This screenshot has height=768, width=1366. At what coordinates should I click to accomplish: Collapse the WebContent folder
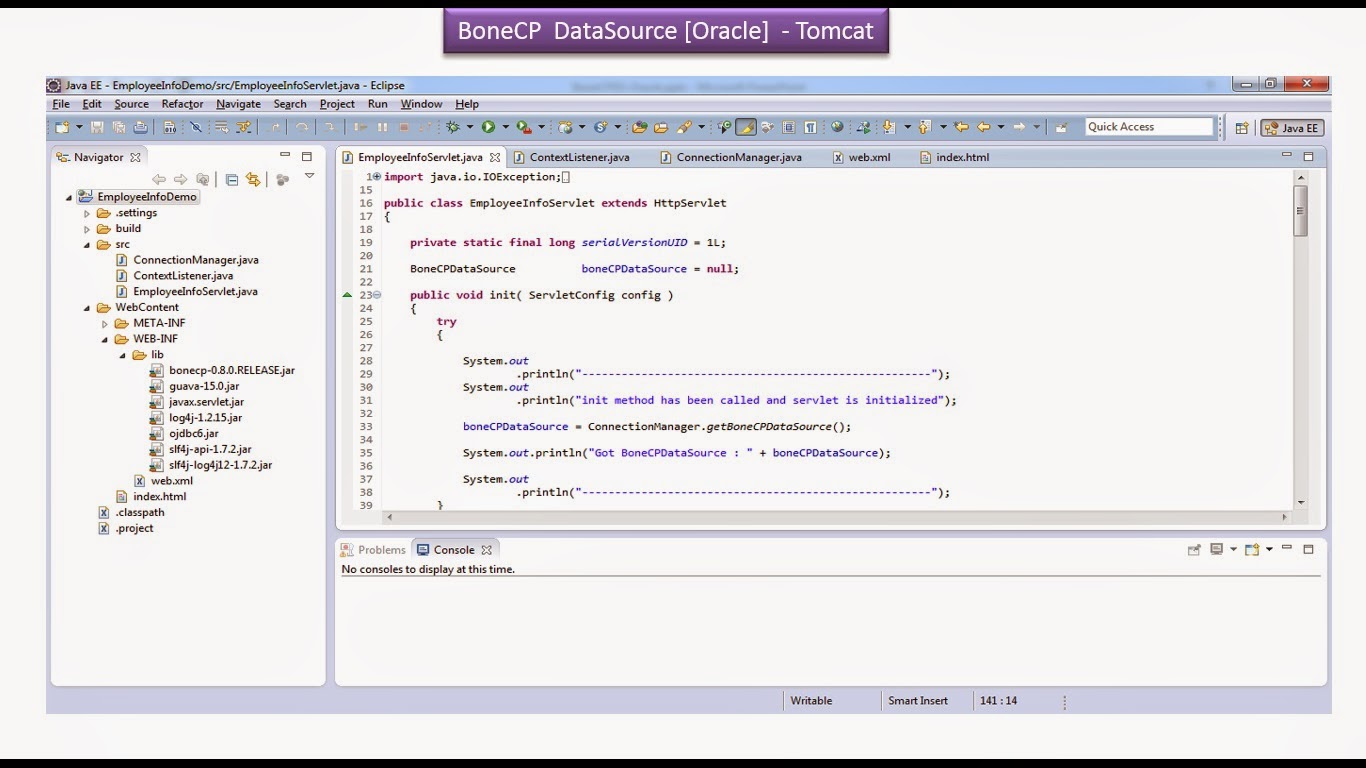tap(87, 308)
